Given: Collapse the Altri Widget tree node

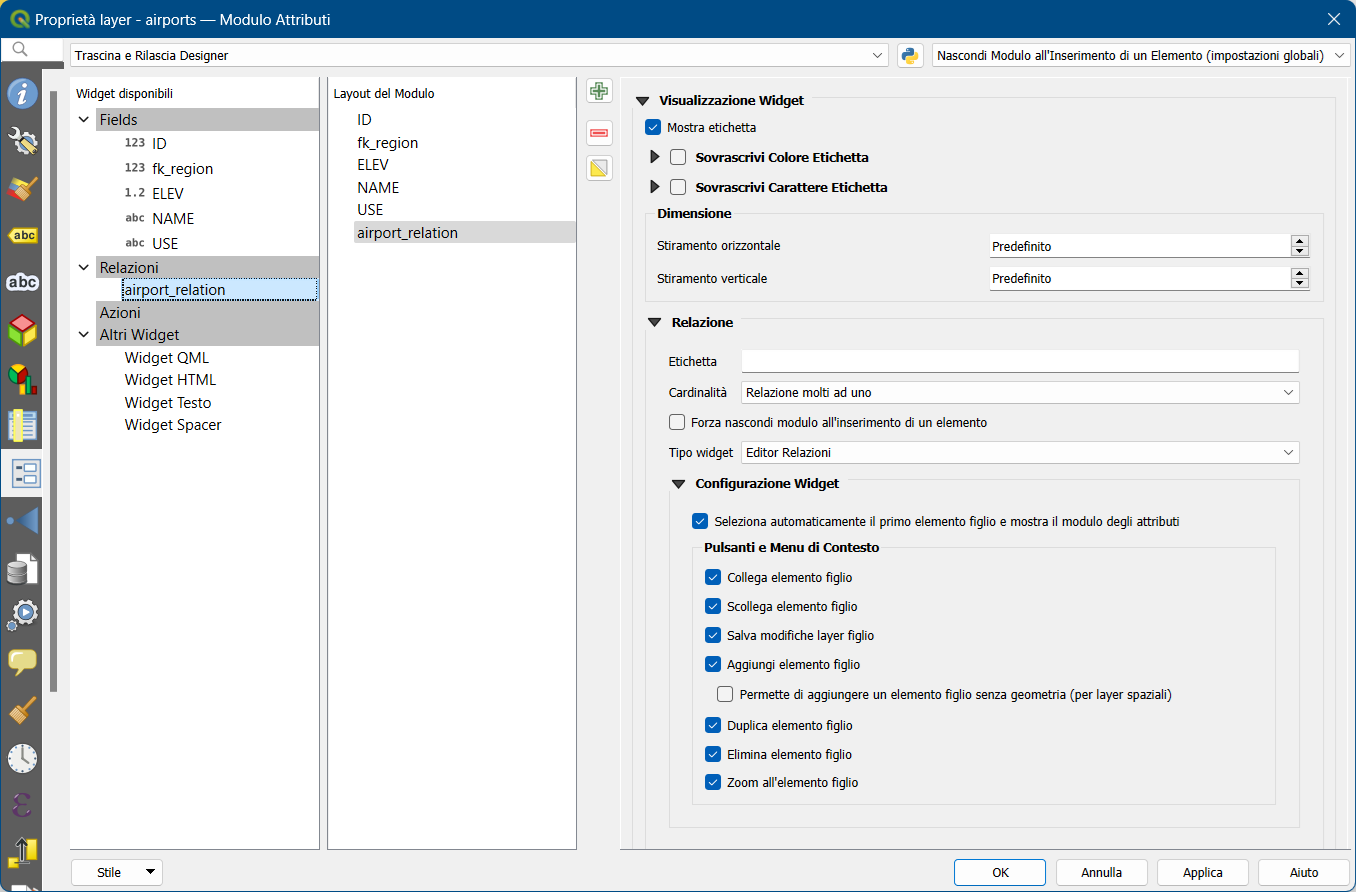Looking at the screenshot, I should pyautogui.click(x=84, y=335).
